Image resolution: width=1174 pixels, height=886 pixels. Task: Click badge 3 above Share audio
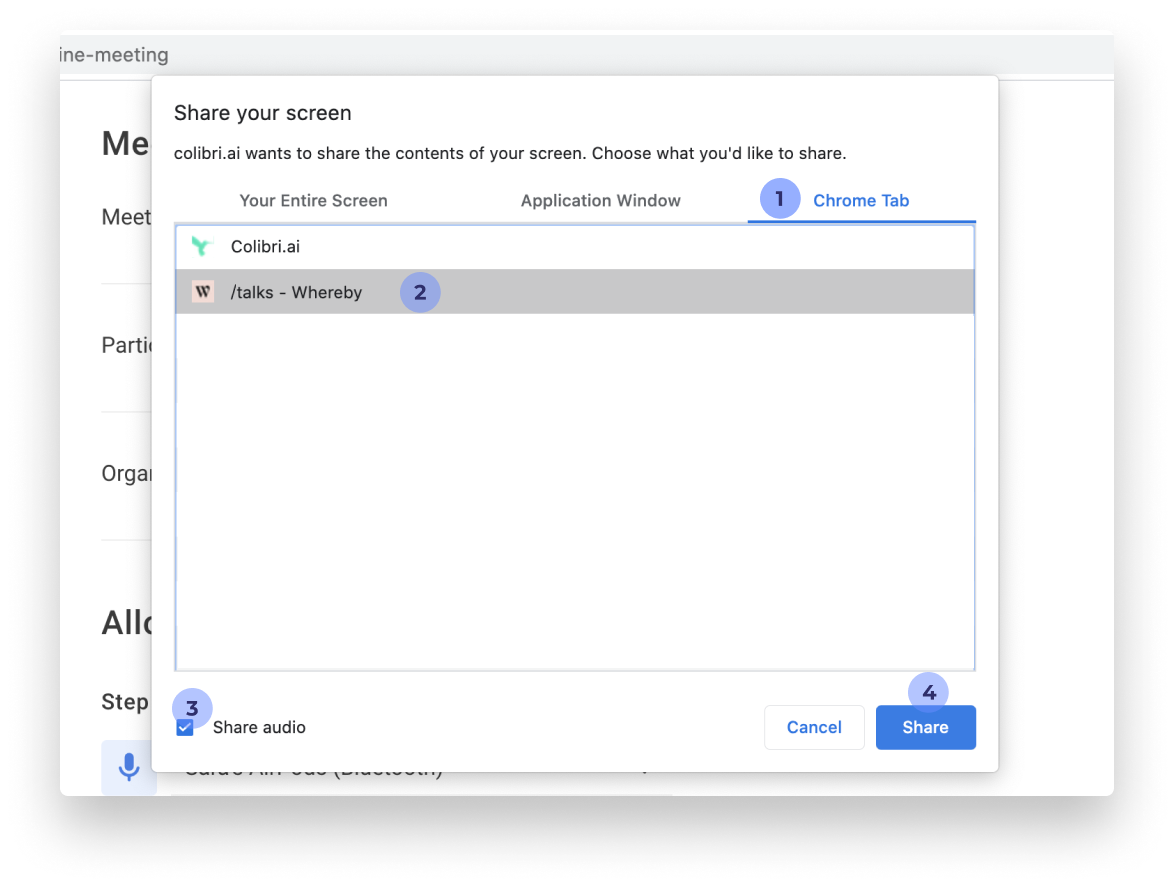(193, 707)
